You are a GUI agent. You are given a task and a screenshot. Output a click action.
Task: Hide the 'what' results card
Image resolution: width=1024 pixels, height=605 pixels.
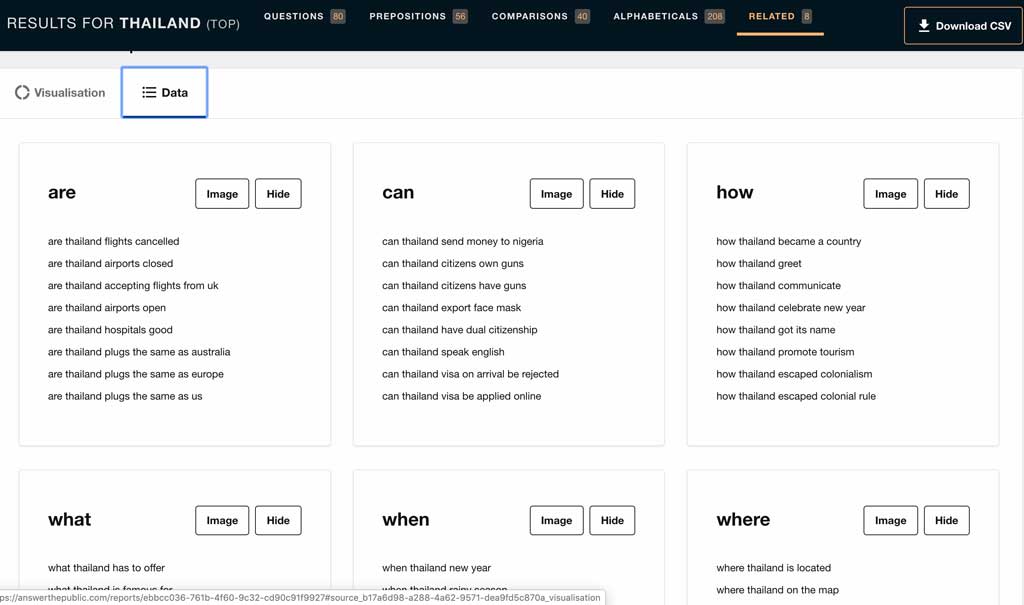point(278,520)
